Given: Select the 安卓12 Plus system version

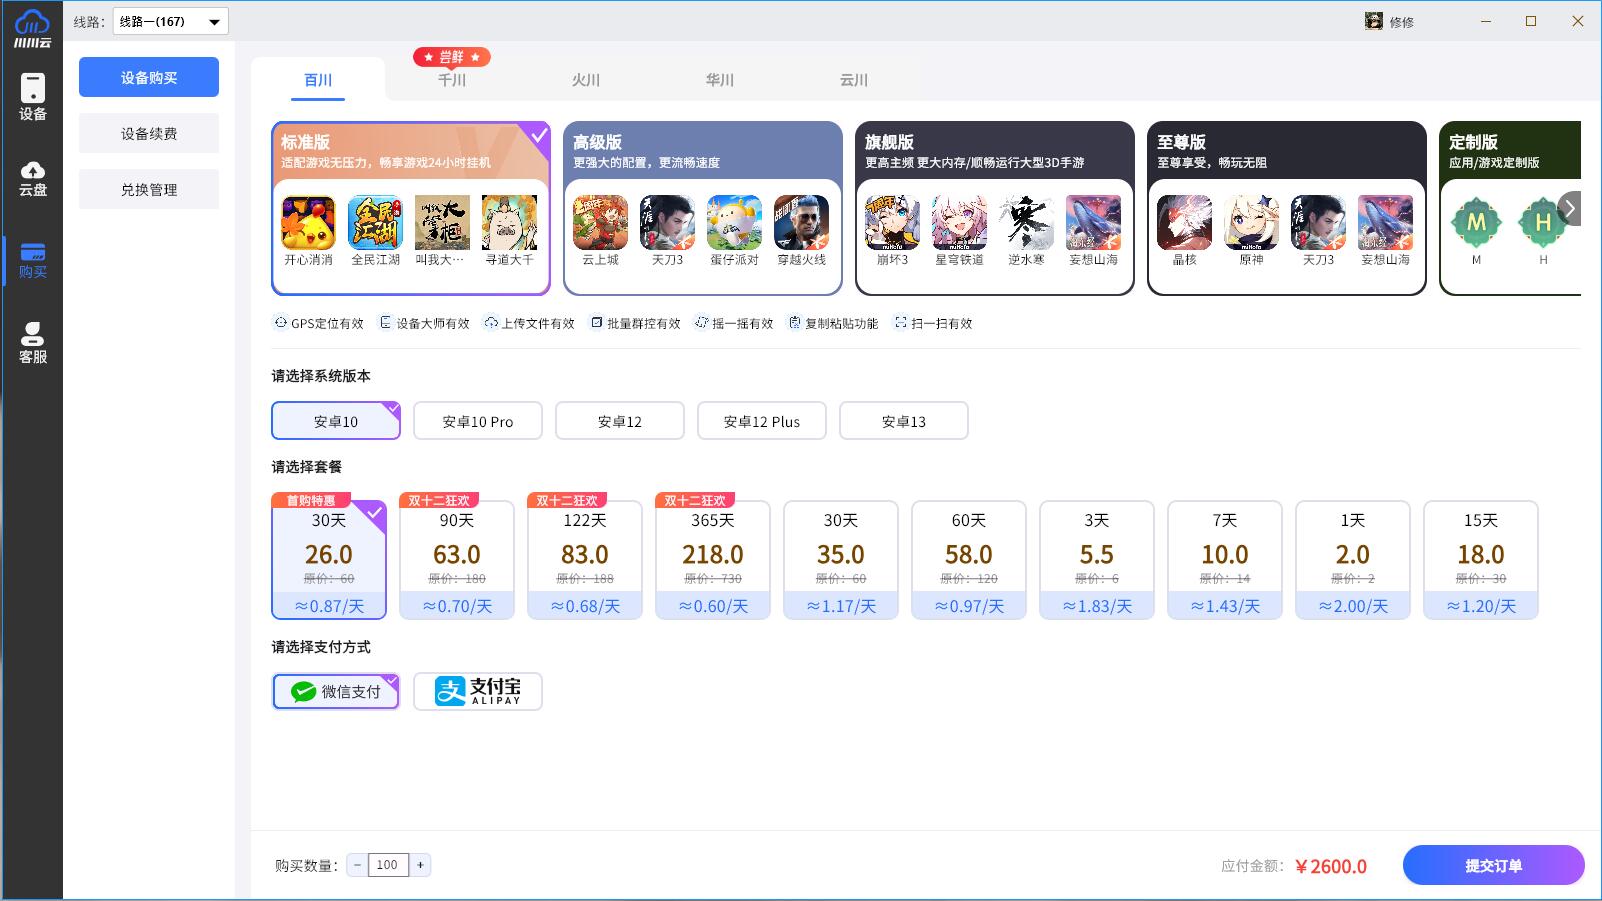Looking at the screenshot, I should coord(762,421).
